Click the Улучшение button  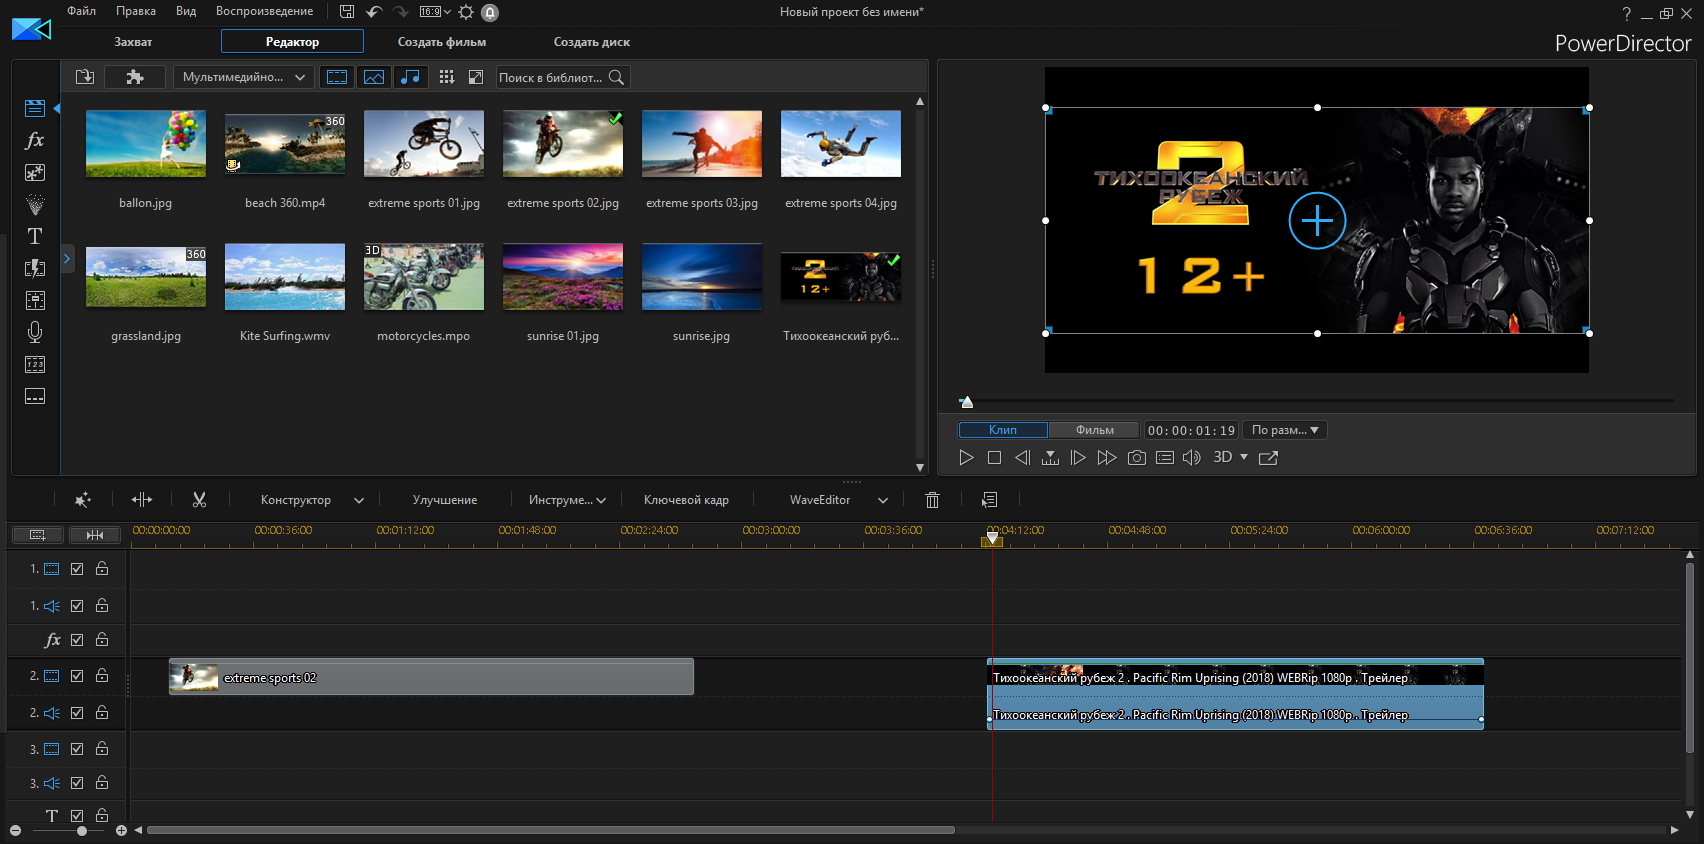click(445, 500)
